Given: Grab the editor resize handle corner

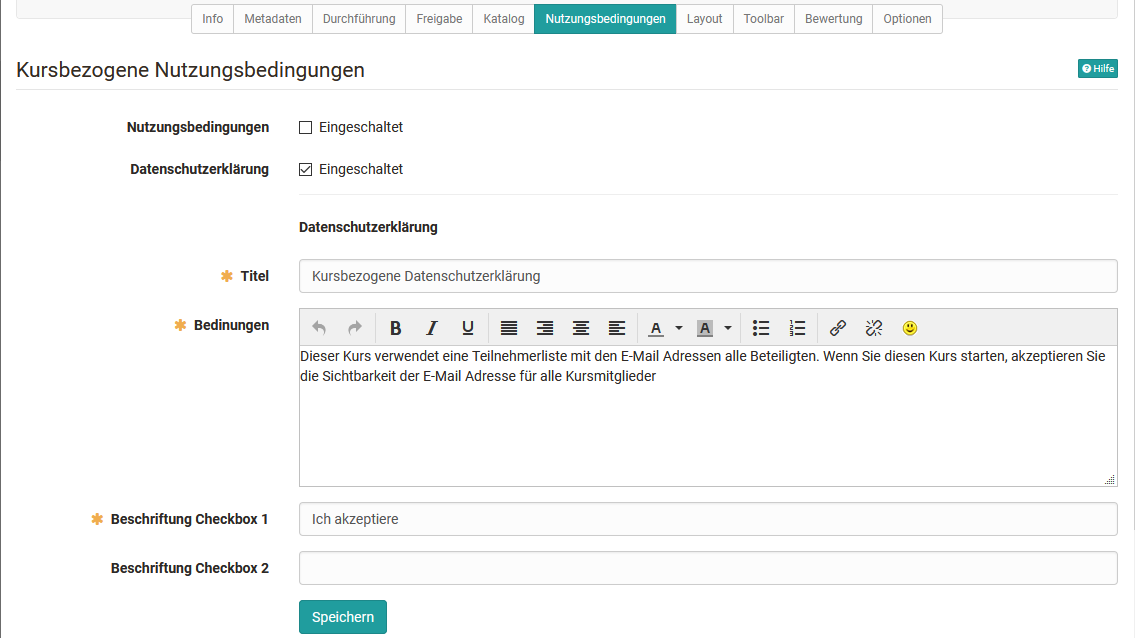Looking at the screenshot, I should click(x=1110, y=479).
